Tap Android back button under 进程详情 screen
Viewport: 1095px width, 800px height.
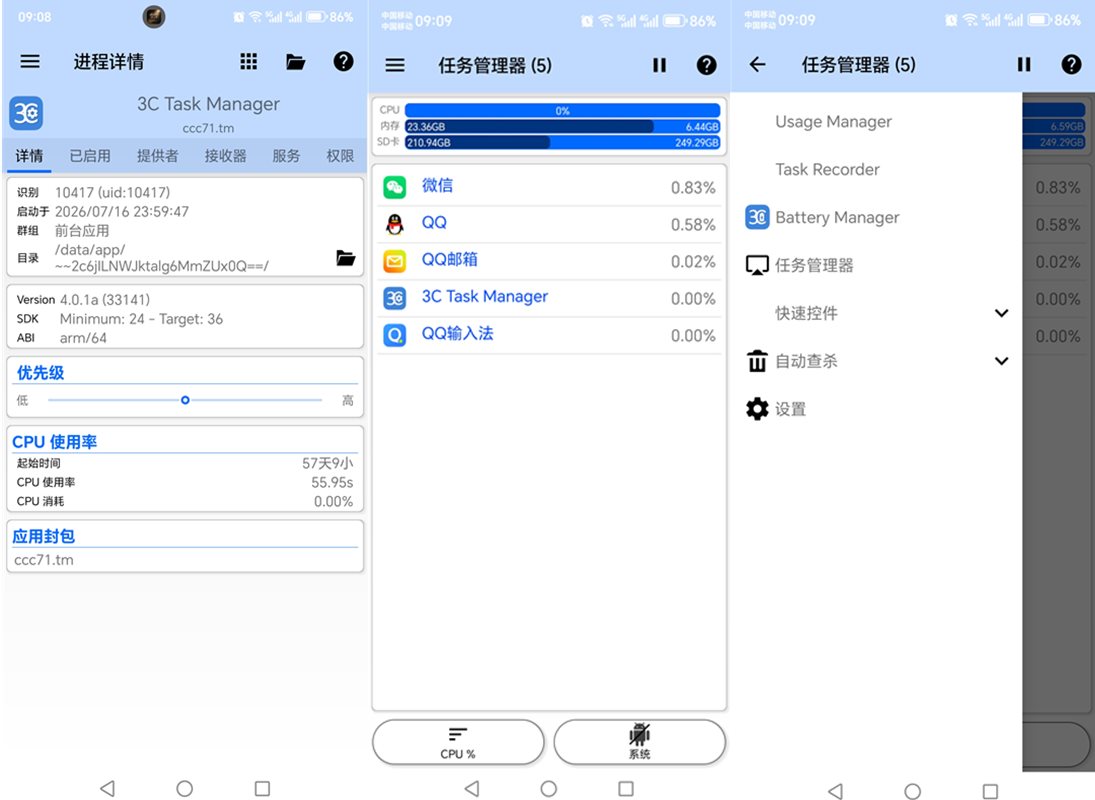[108, 788]
